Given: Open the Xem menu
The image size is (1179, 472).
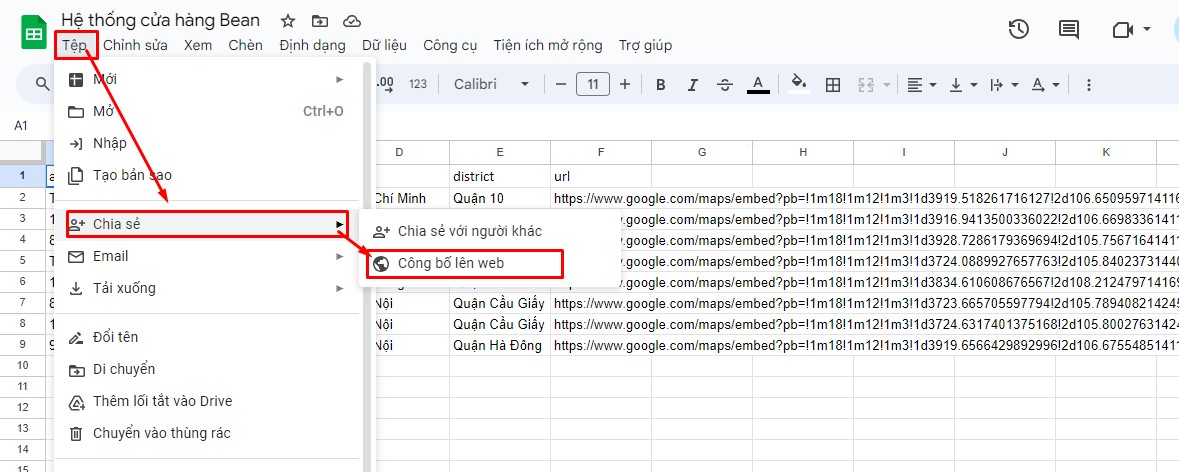Looking at the screenshot, I should coord(198,45).
